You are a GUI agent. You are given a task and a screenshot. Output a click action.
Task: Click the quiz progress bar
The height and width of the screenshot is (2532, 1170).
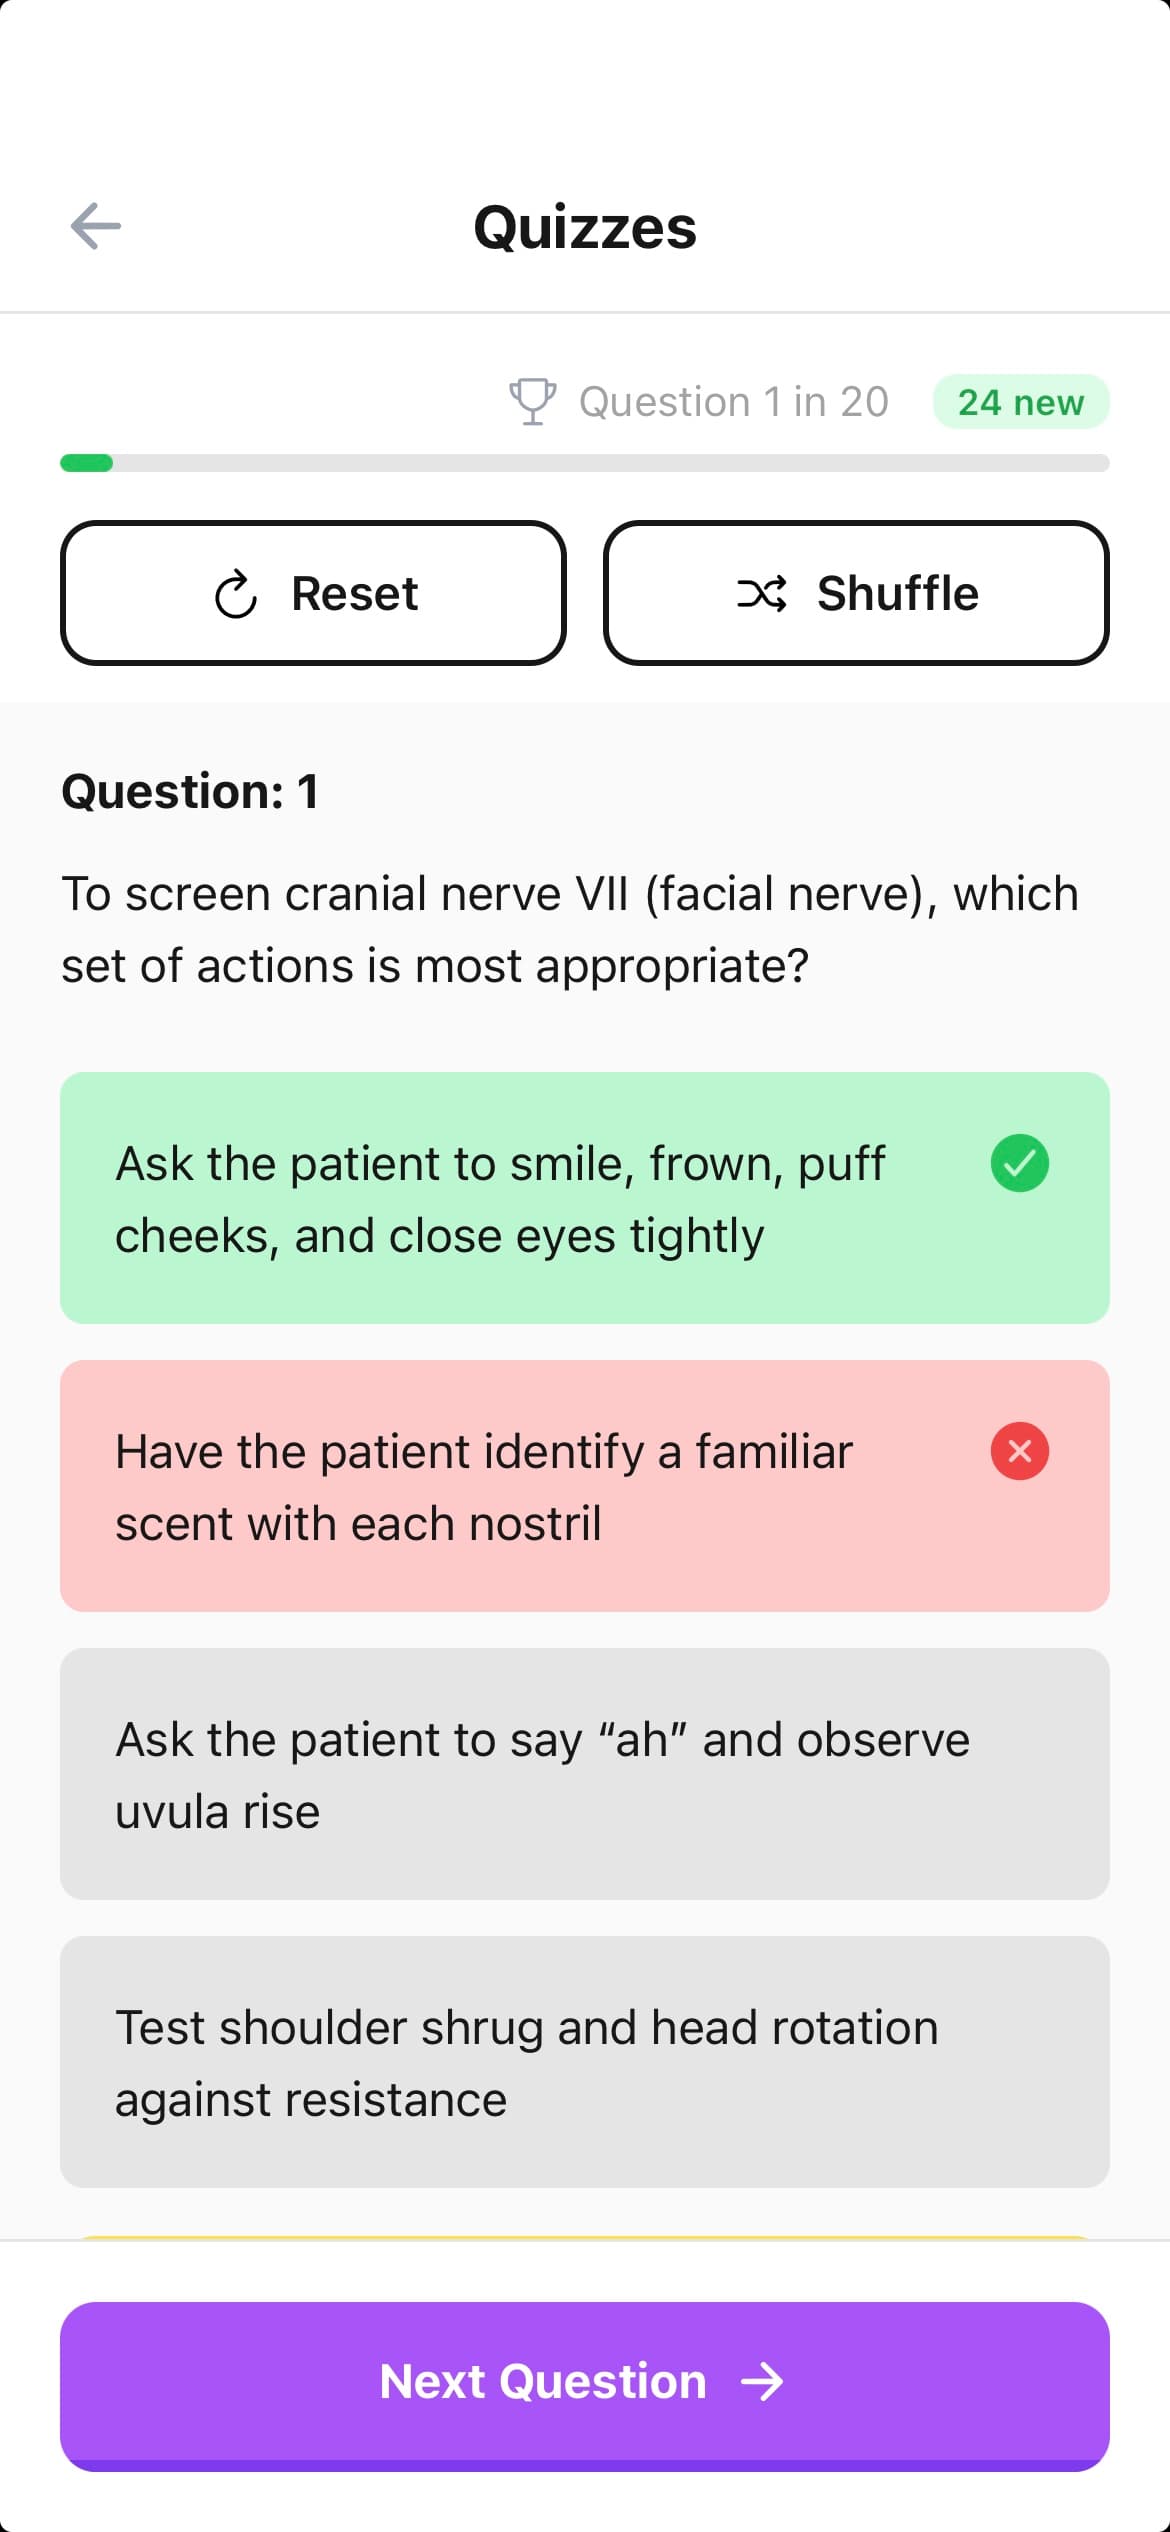[585, 463]
